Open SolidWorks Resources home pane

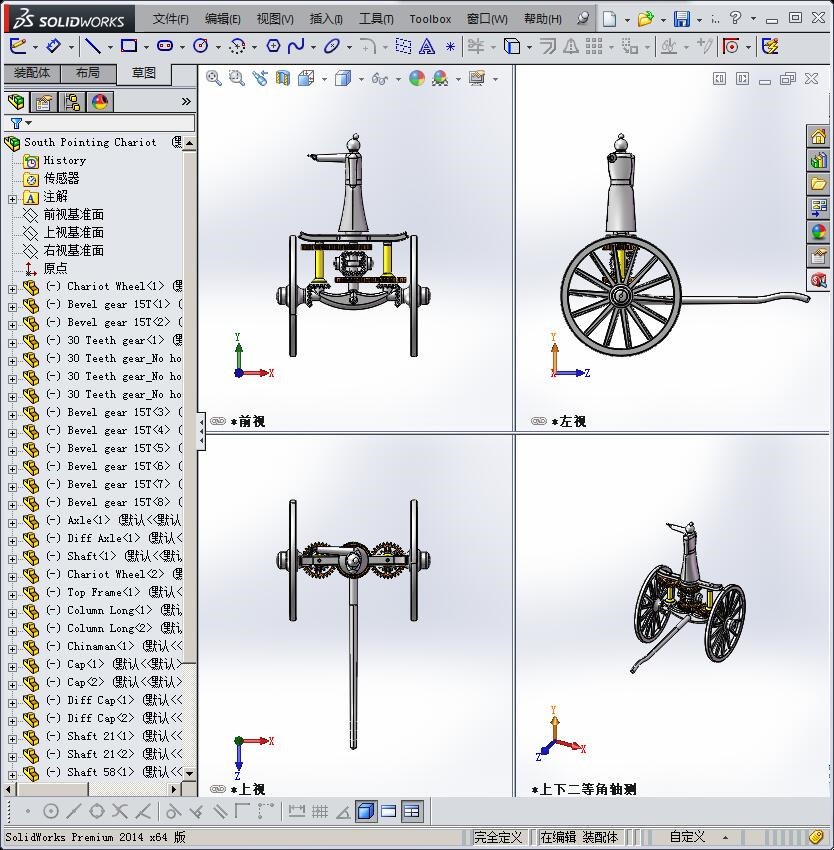[819, 136]
